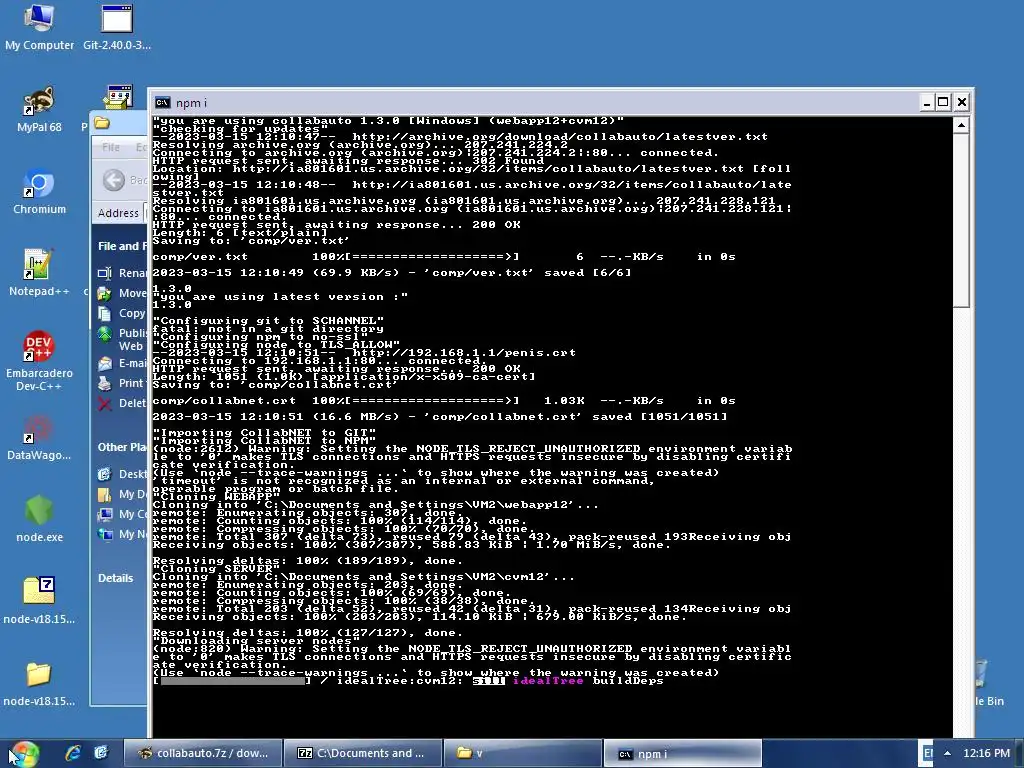Image resolution: width=1024 pixels, height=768 pixels.
Task: Show hidden tray icons arrow
Action: [x=947, y=753]
